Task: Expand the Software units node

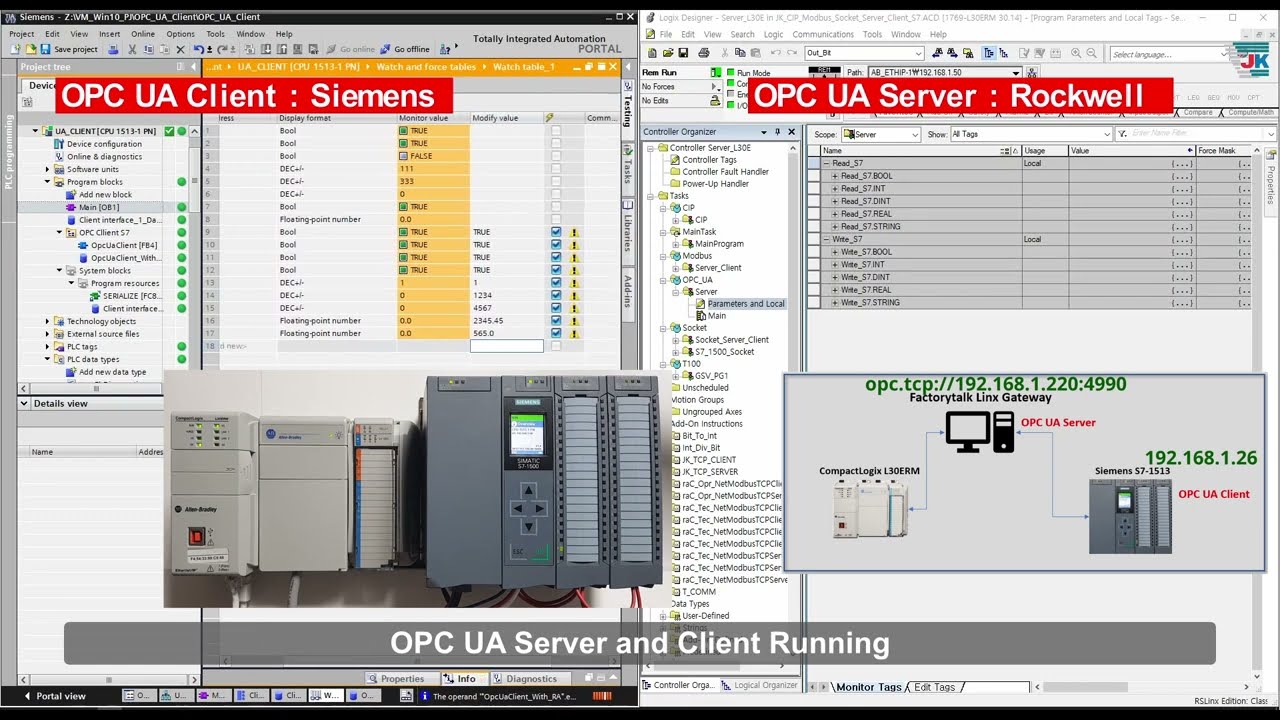Action: click(47, 169)
